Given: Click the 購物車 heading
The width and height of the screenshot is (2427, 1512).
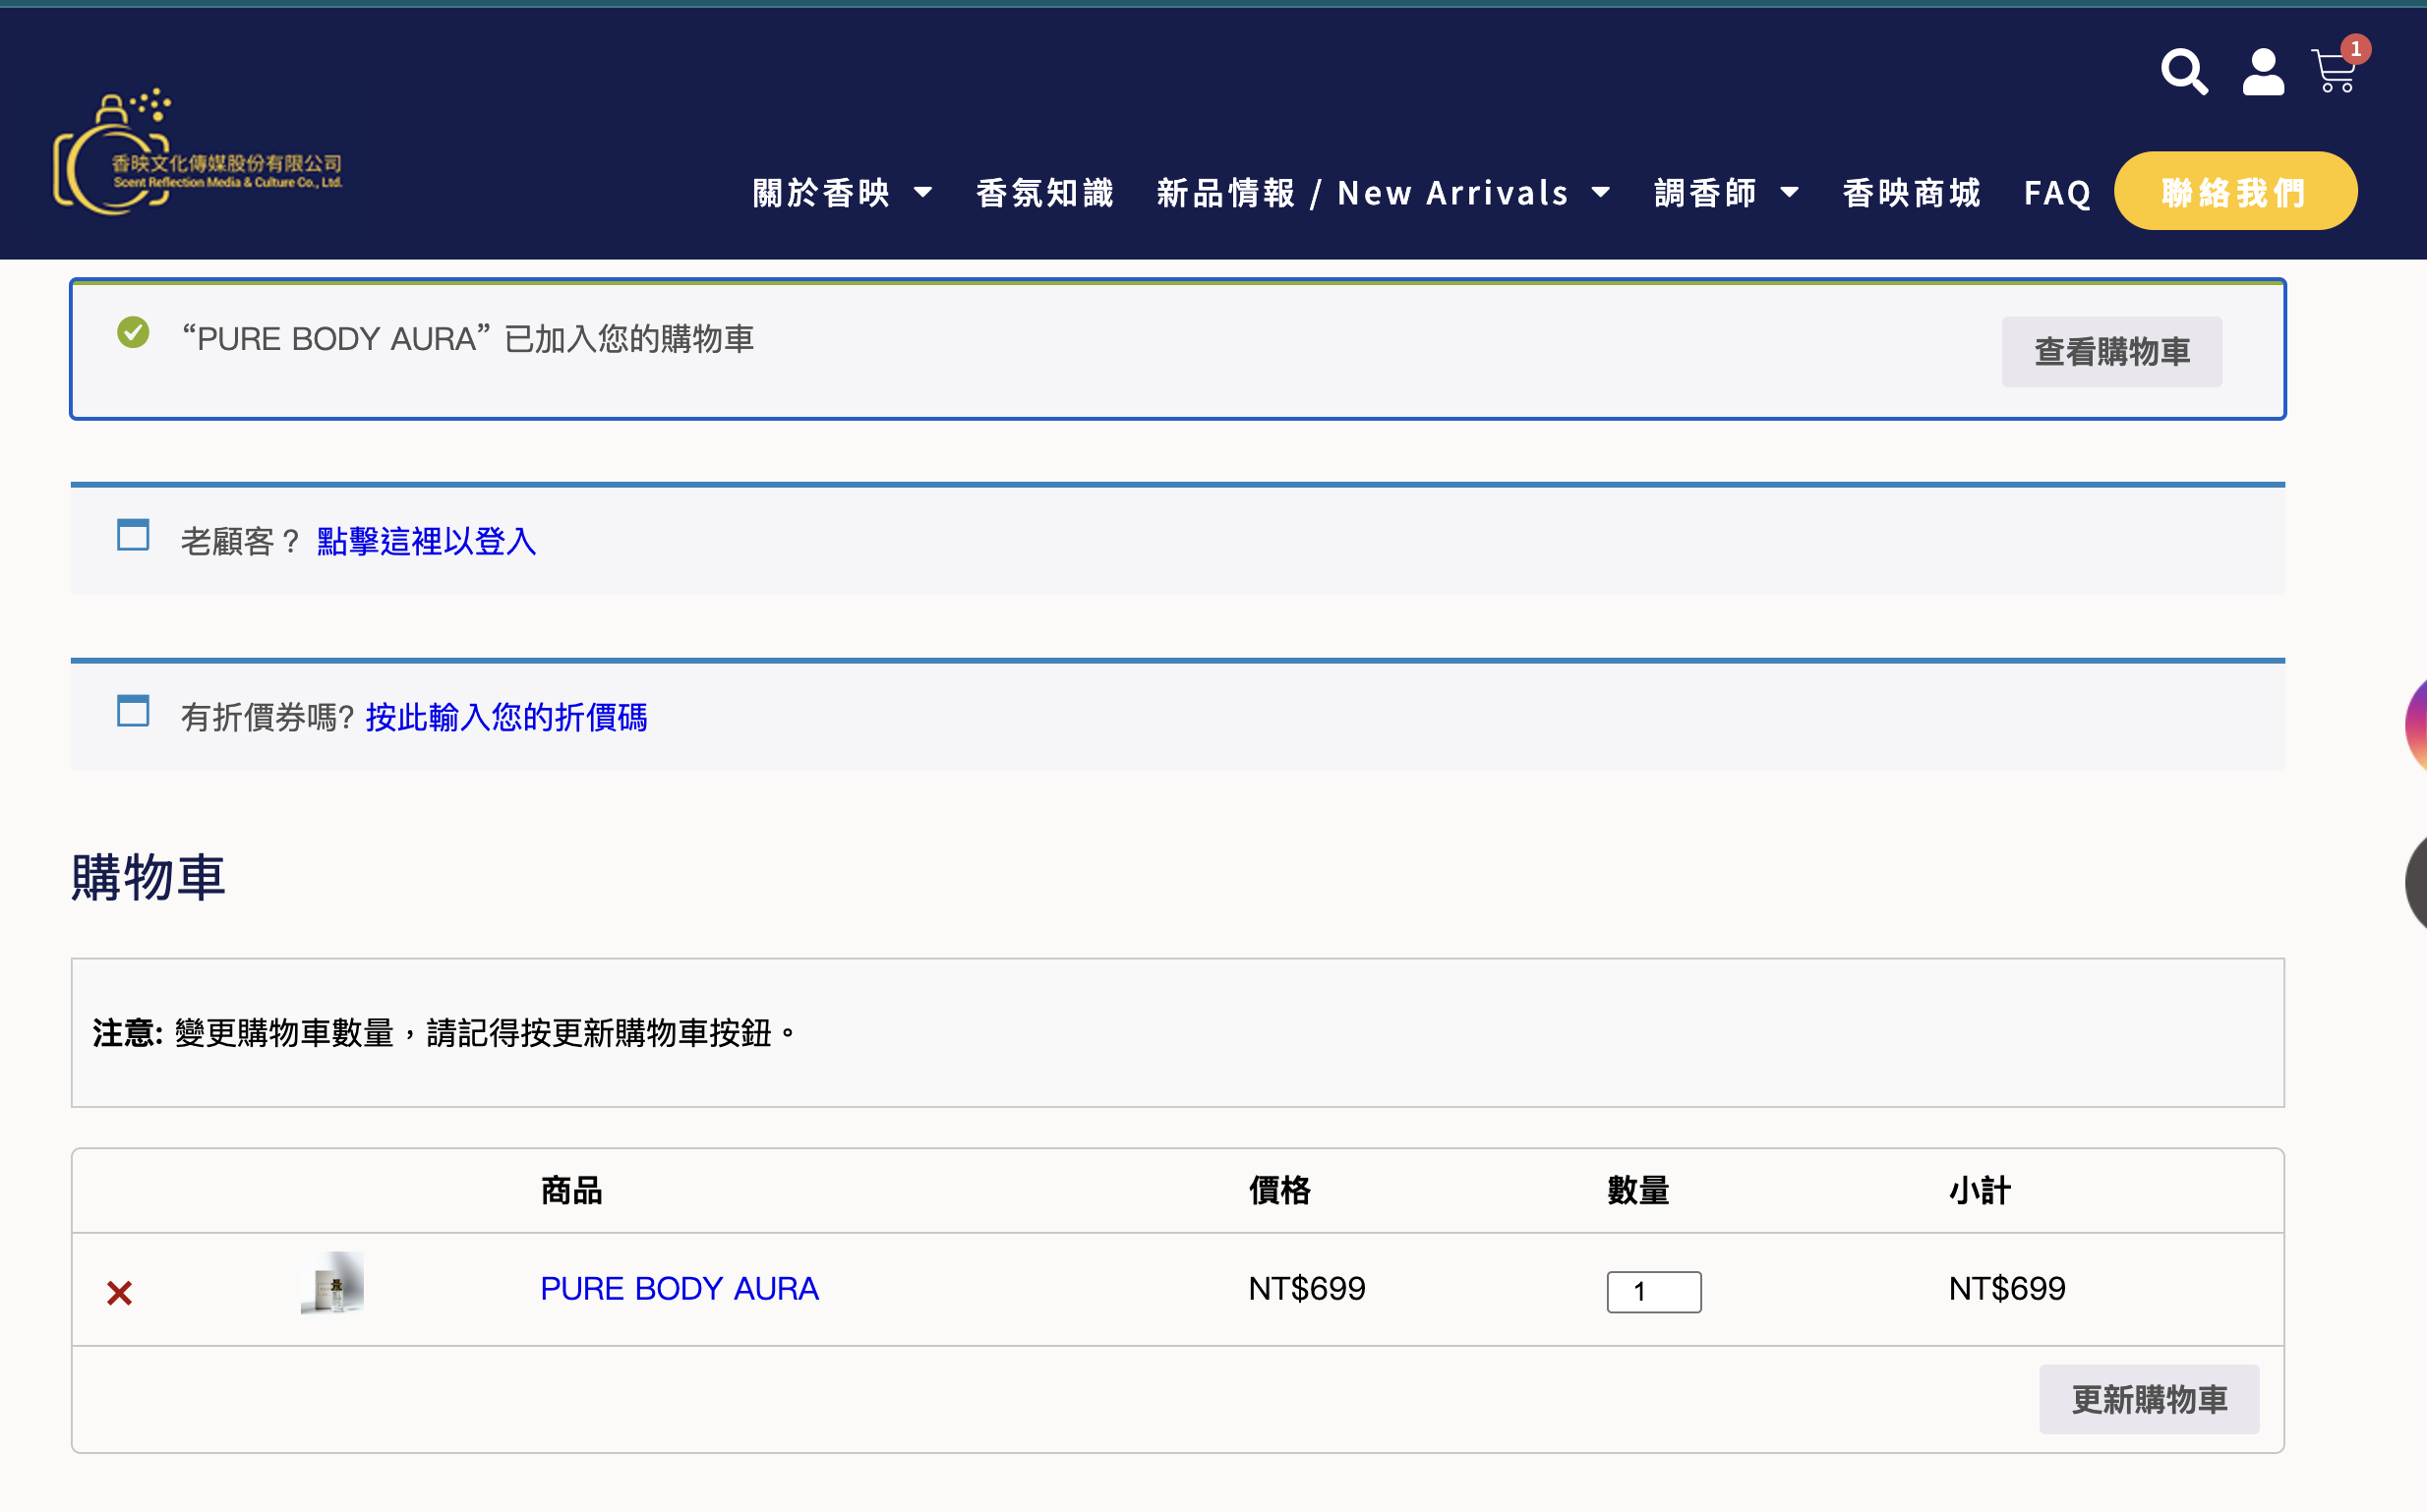Looking at the screenshot, I should [x=148, y=877].
